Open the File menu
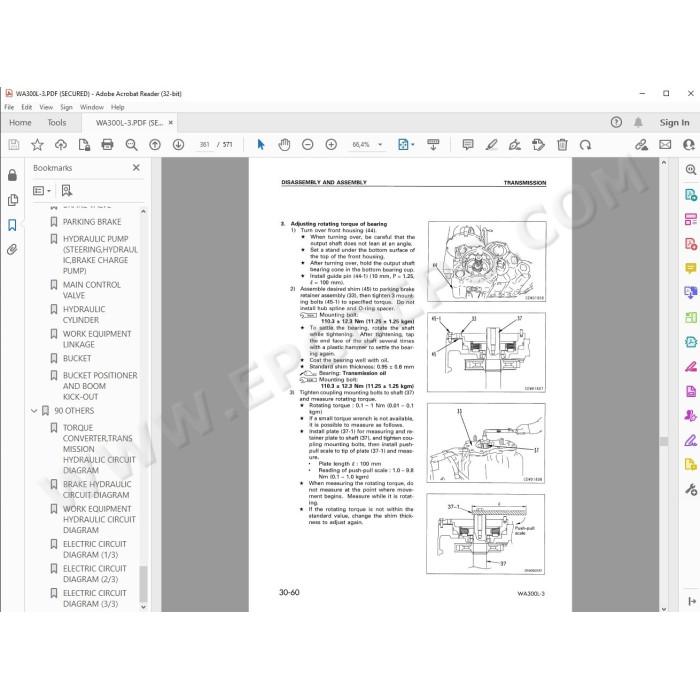The image size is (700, 700). (x=9, y=107)
